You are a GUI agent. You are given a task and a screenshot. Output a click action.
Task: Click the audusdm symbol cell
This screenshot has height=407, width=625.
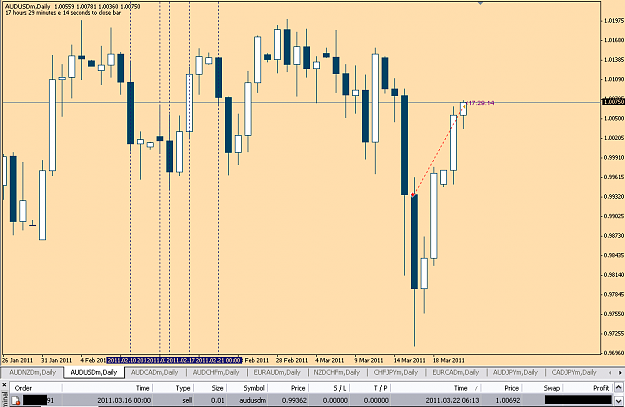tap(252, 400)
